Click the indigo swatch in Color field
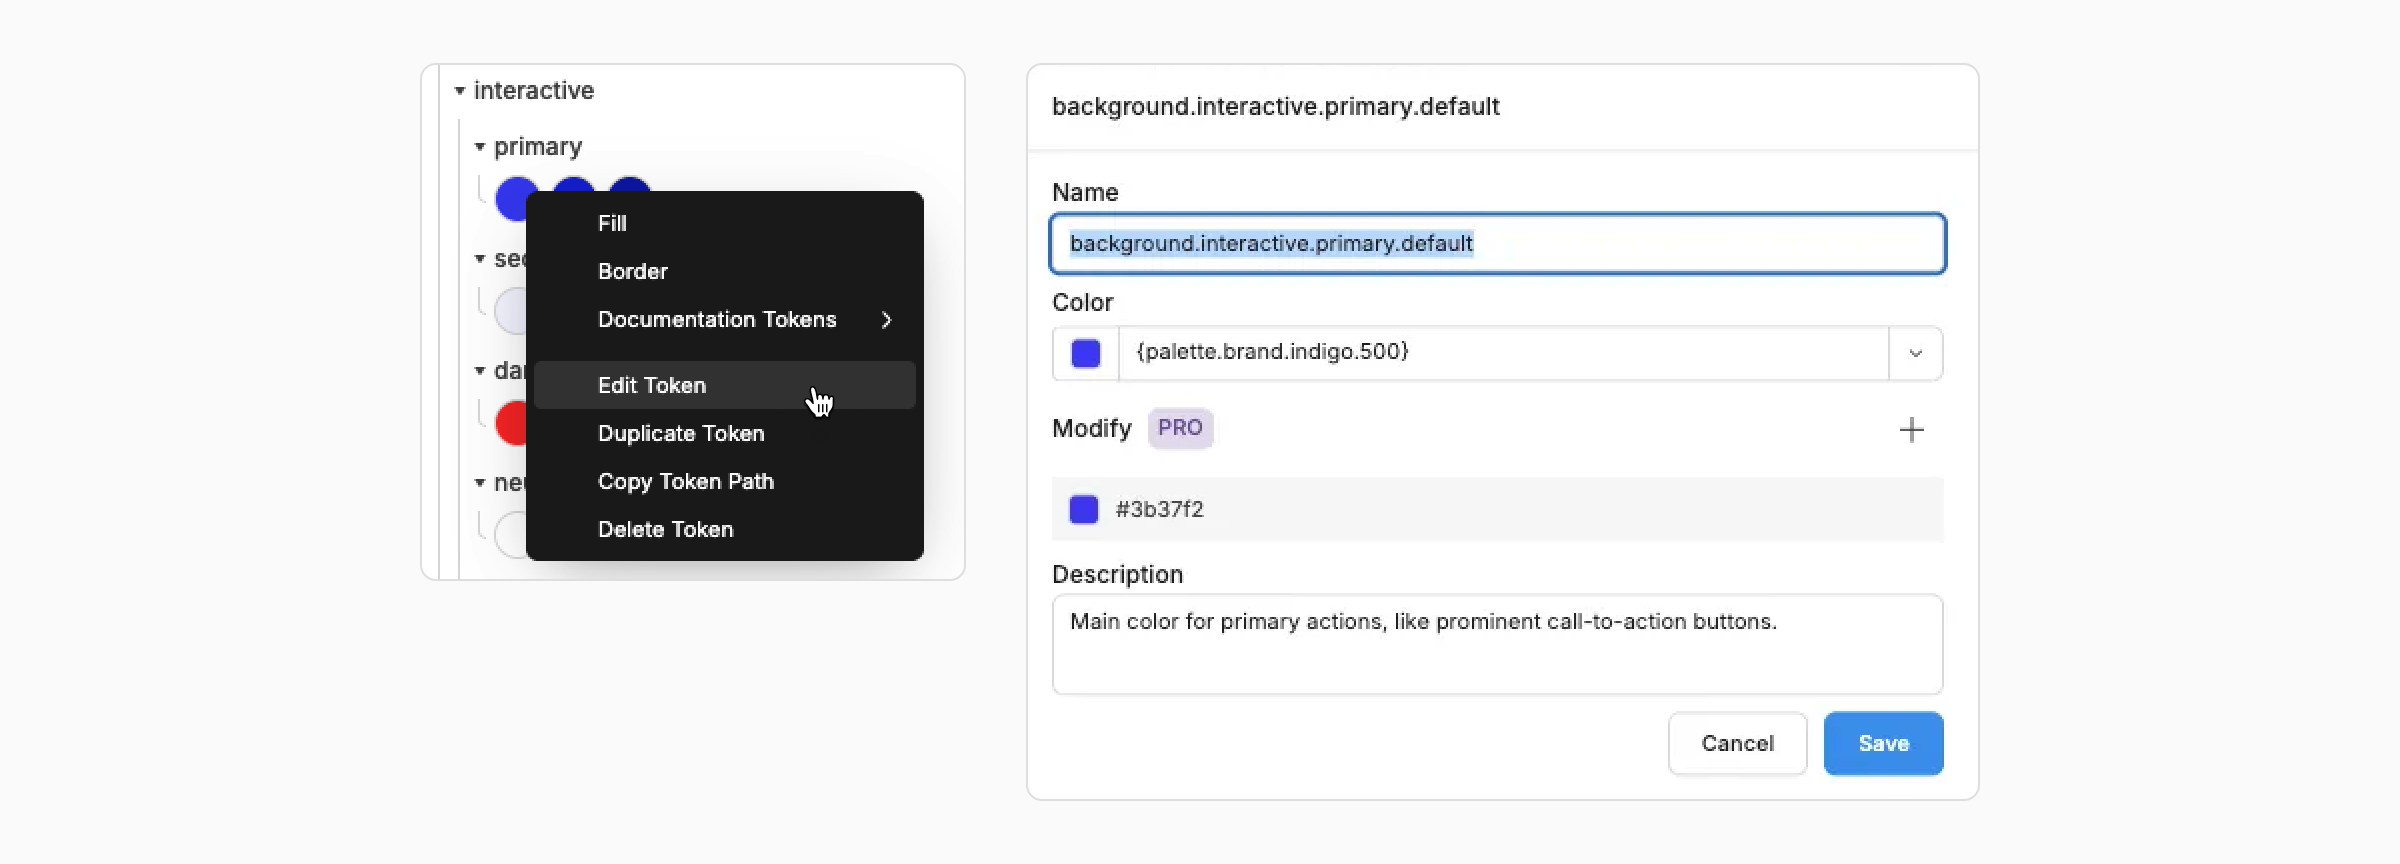The height and width of the screenshot is (864, 2400). coord(1086,353)
